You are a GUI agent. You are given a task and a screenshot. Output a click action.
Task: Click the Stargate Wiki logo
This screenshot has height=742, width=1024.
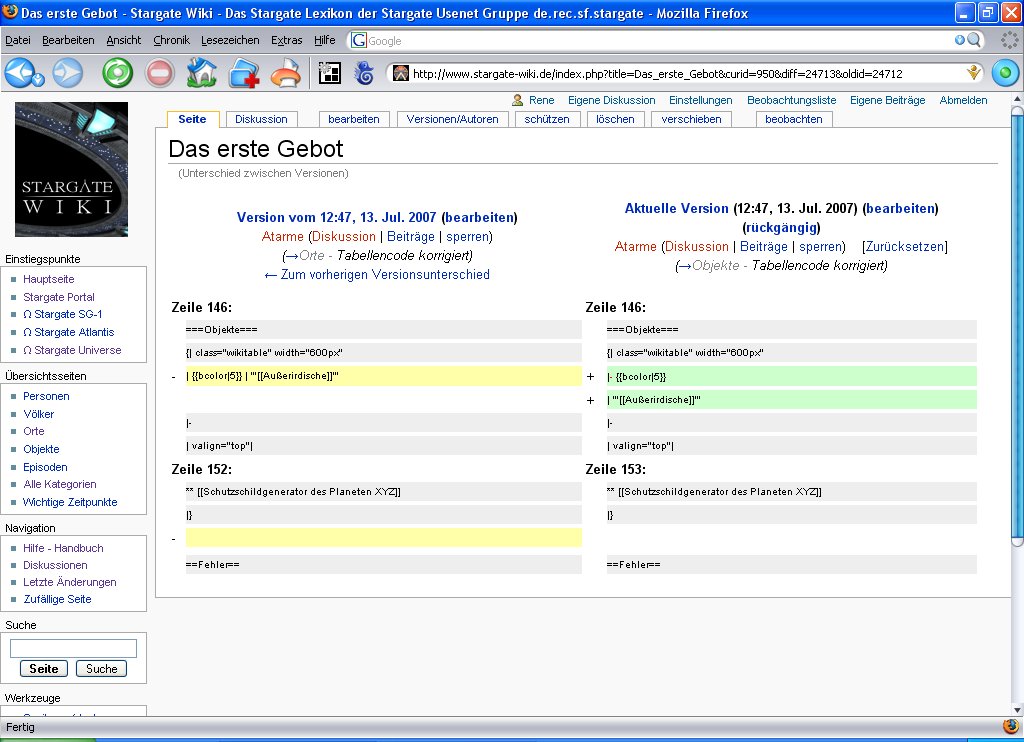[x=71, y=169]
